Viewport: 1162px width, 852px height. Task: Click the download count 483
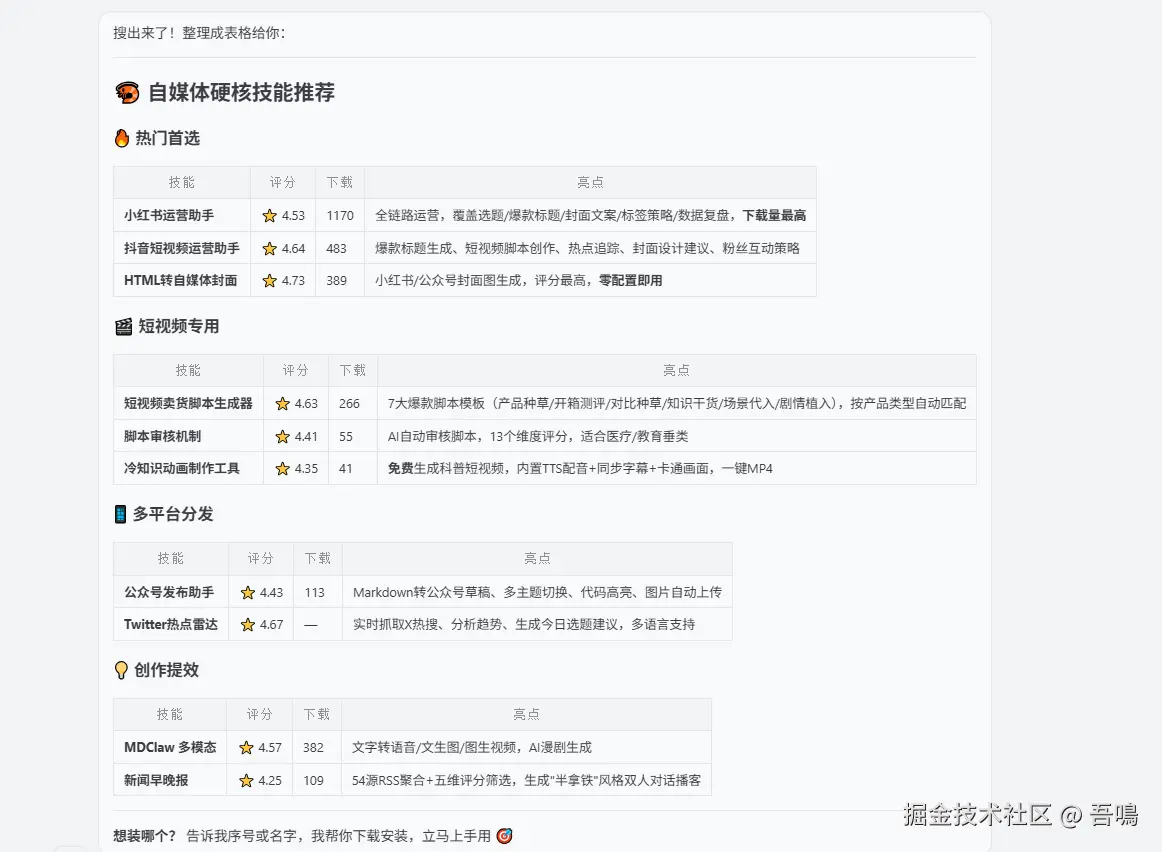[336, 249]
